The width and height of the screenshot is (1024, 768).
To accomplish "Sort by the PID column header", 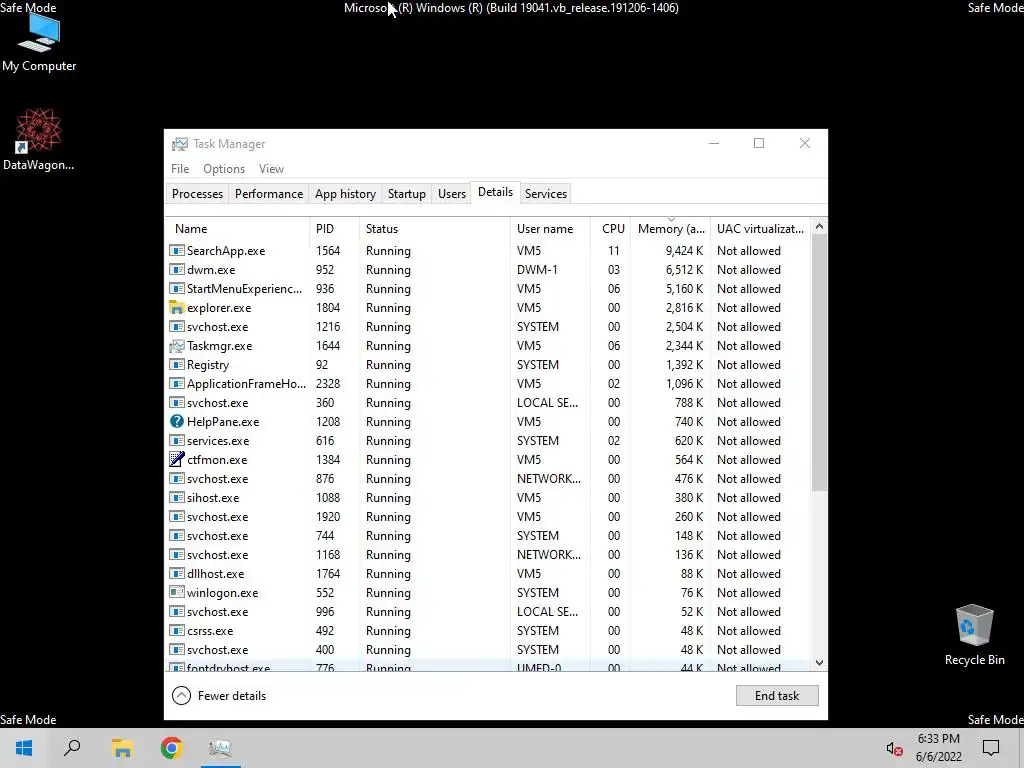I will coord(334,229).
